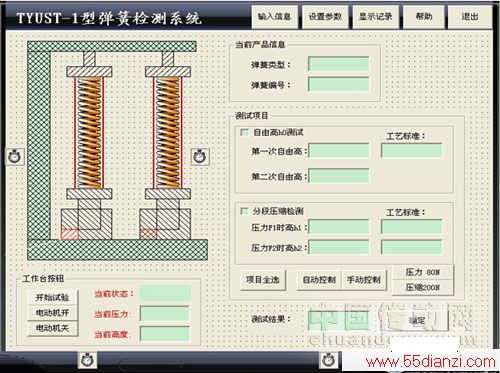Enable the 自由高h0测试 checkbox

click(245, 132)
